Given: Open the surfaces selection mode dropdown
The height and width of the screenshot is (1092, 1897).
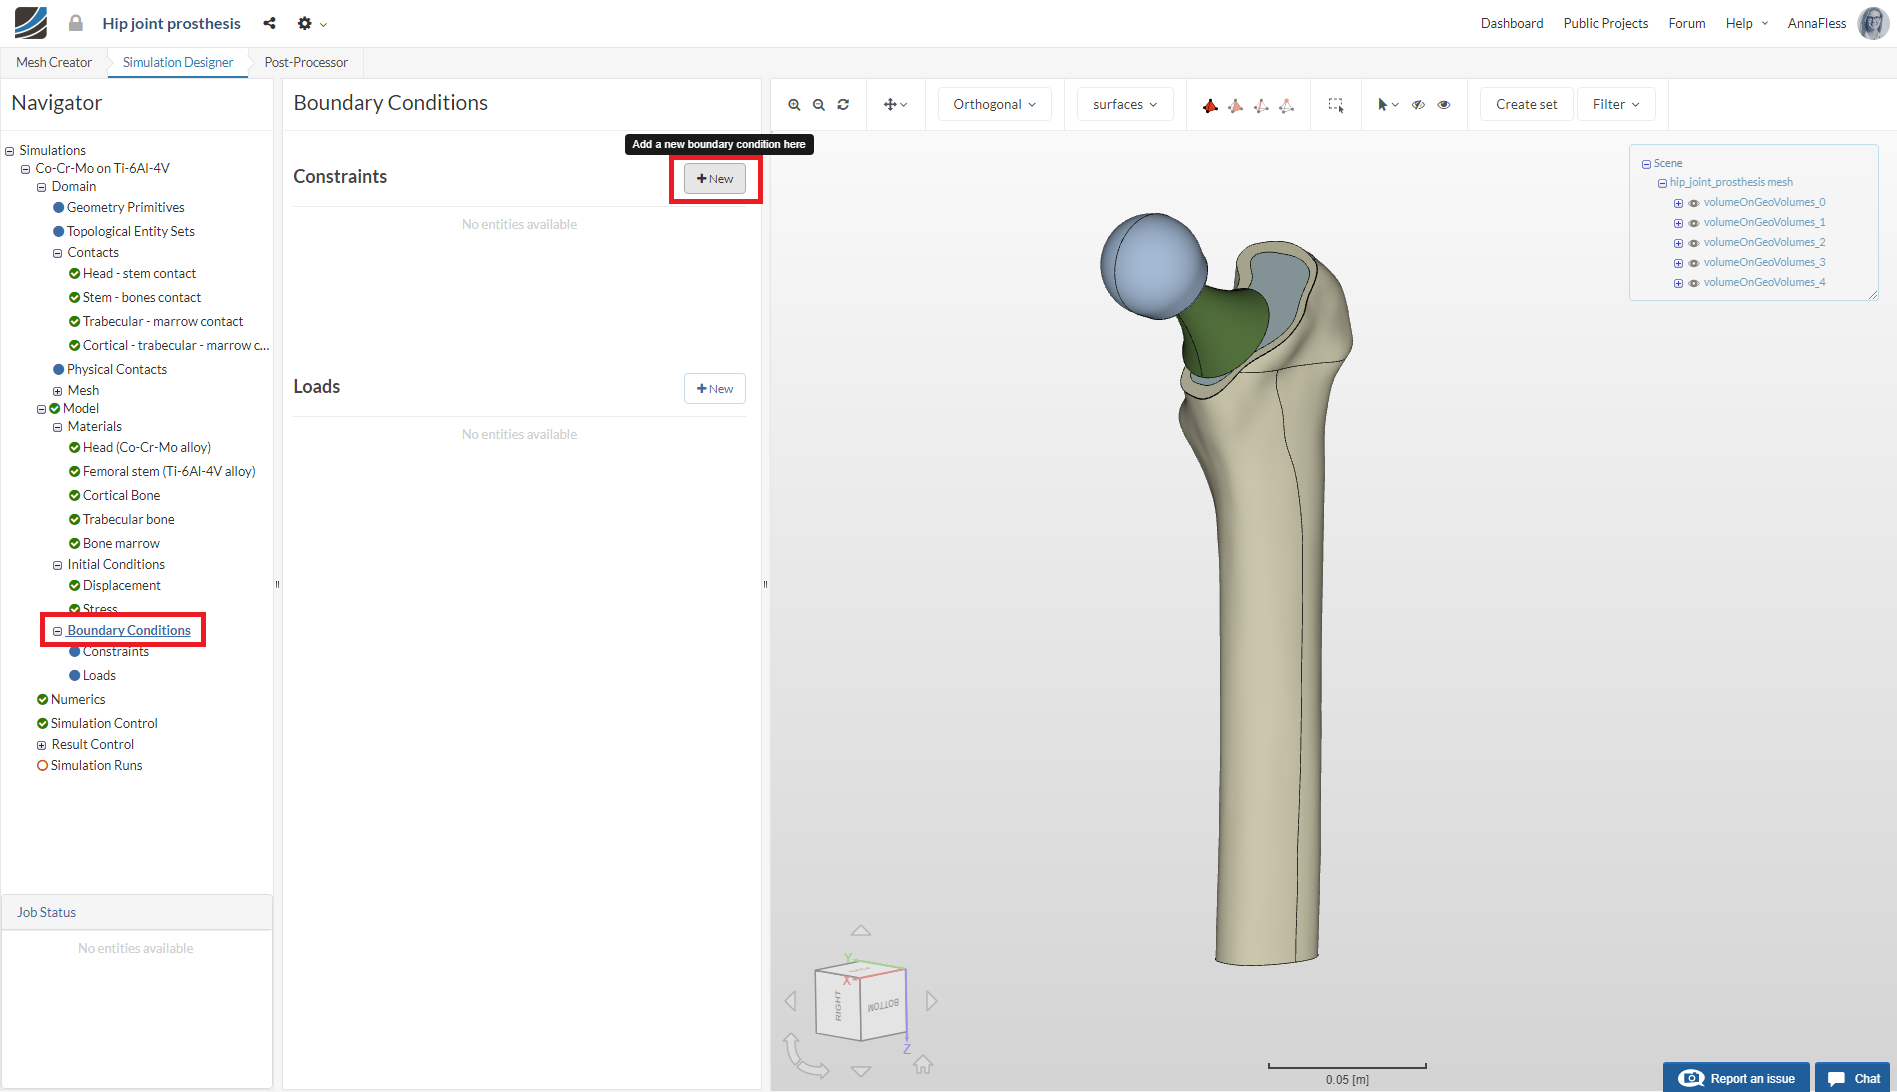Looking at the screenshot, I should [1124, 105].
